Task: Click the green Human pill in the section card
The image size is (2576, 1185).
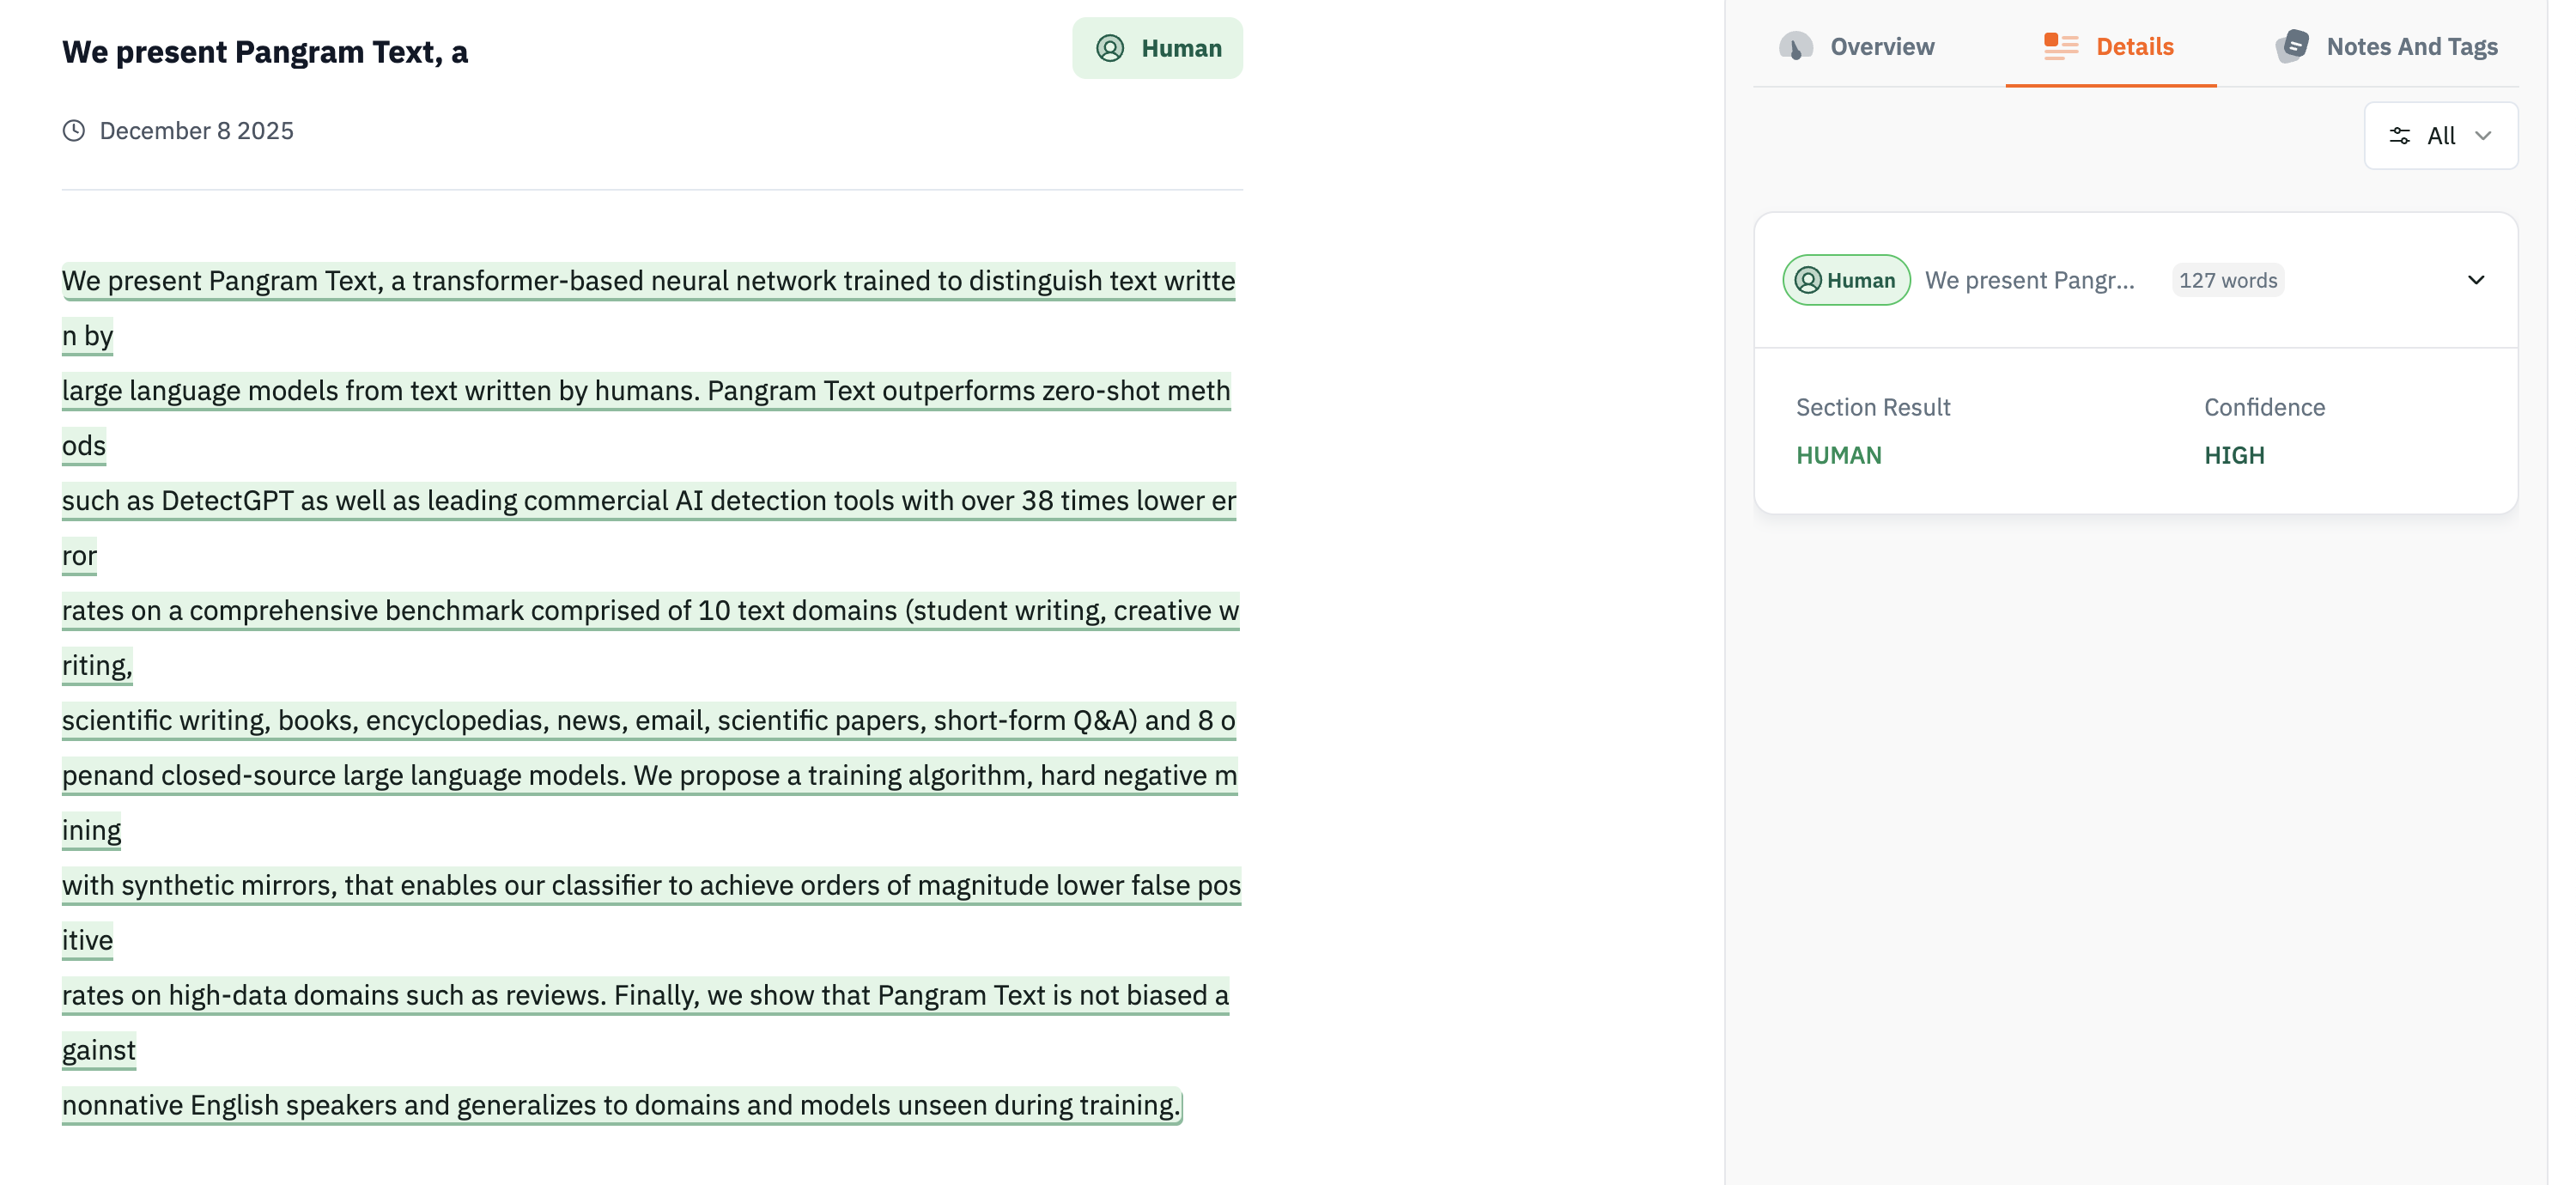Action: coord(1846,280)
